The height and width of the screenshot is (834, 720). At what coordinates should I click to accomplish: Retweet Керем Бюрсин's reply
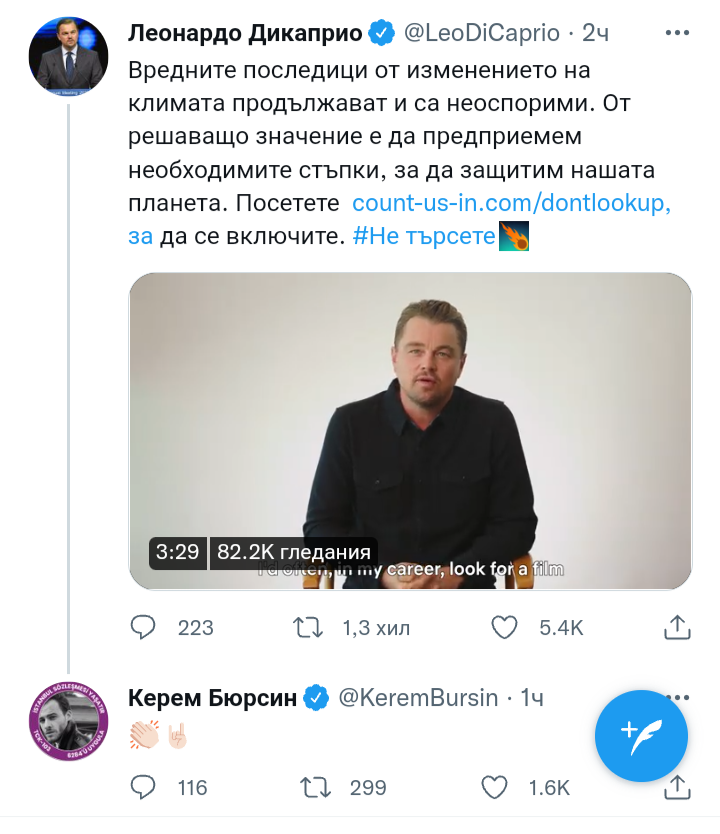tap(315, 787)
